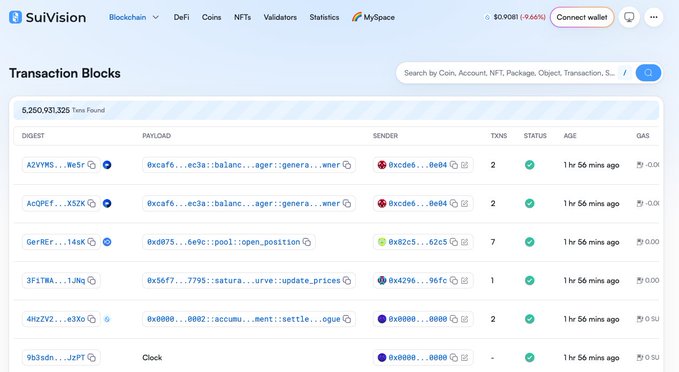Copy sender 0x0000...0000 in 9b3sdn row
This screenshot has height=372, width=679.
[x=454, y=358]
